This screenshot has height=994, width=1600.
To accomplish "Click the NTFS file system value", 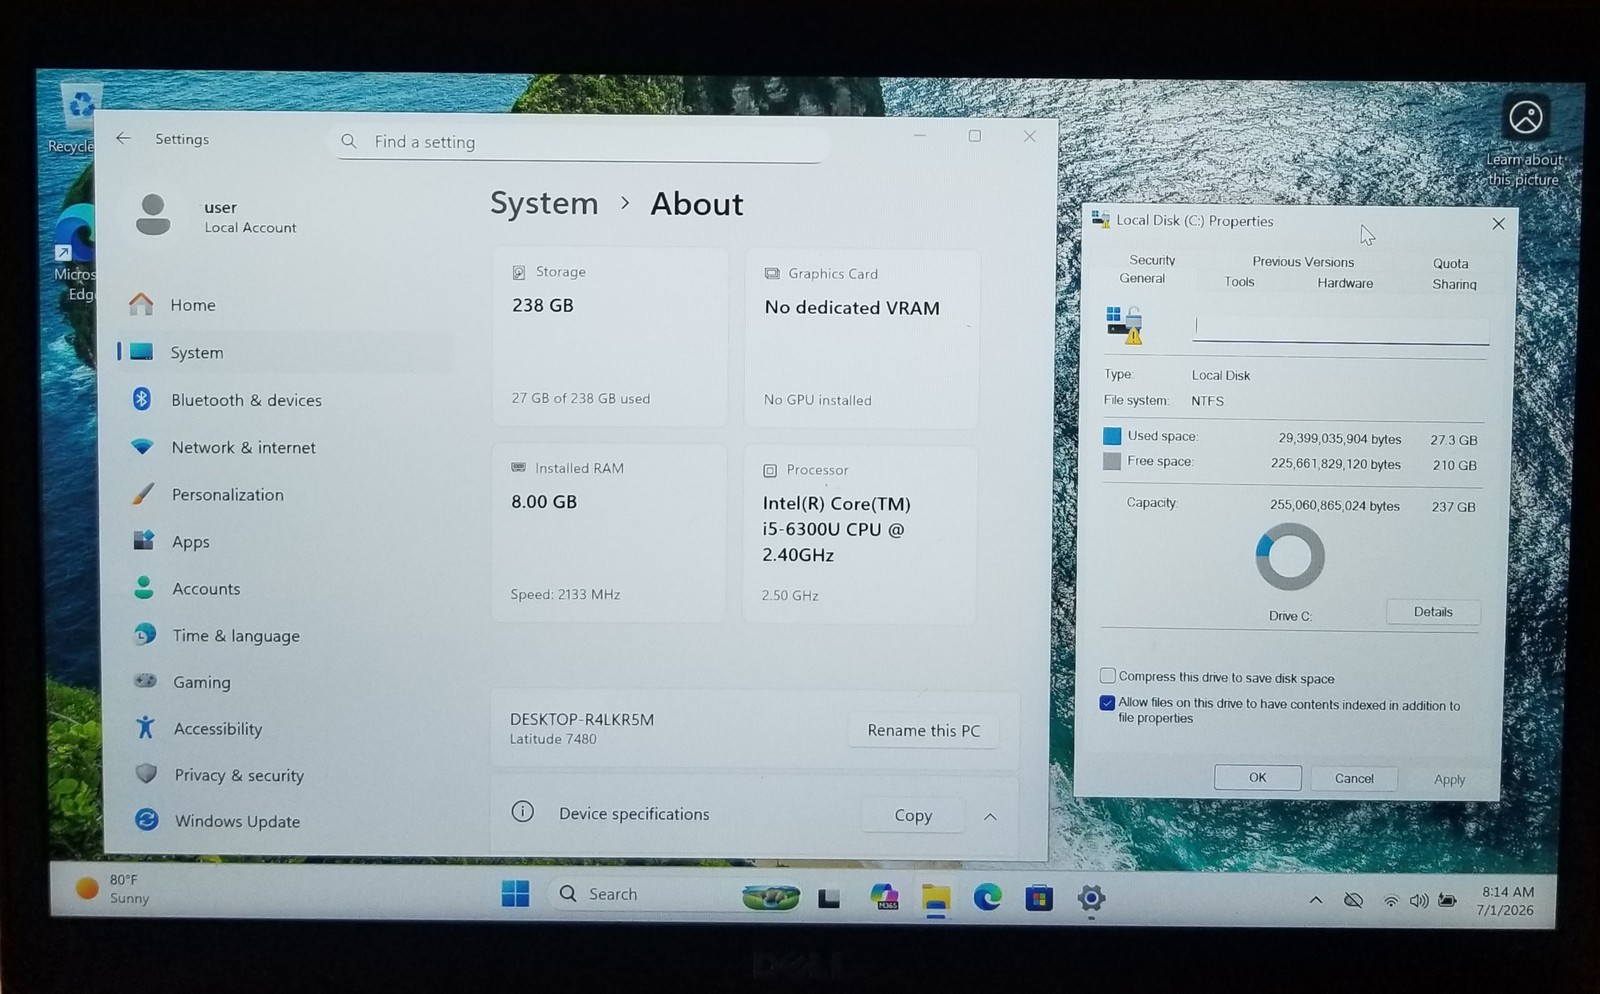I will pyautogui.click(x=1207, y=401).
